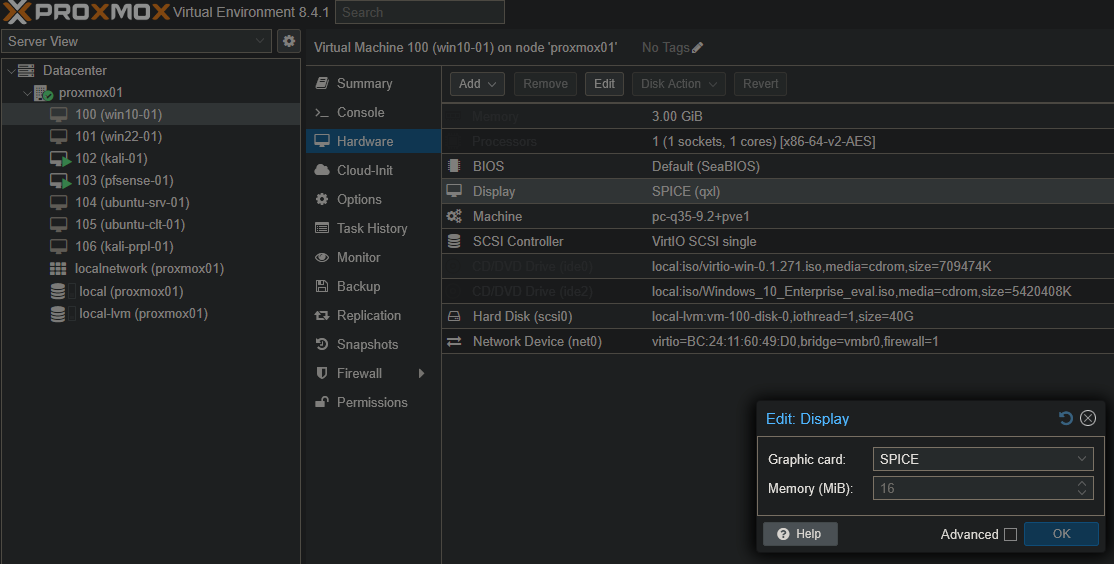Close the Edit: Display dialog
Viewport: 1114px width, 564px height.
click(x=1088, y=419)
